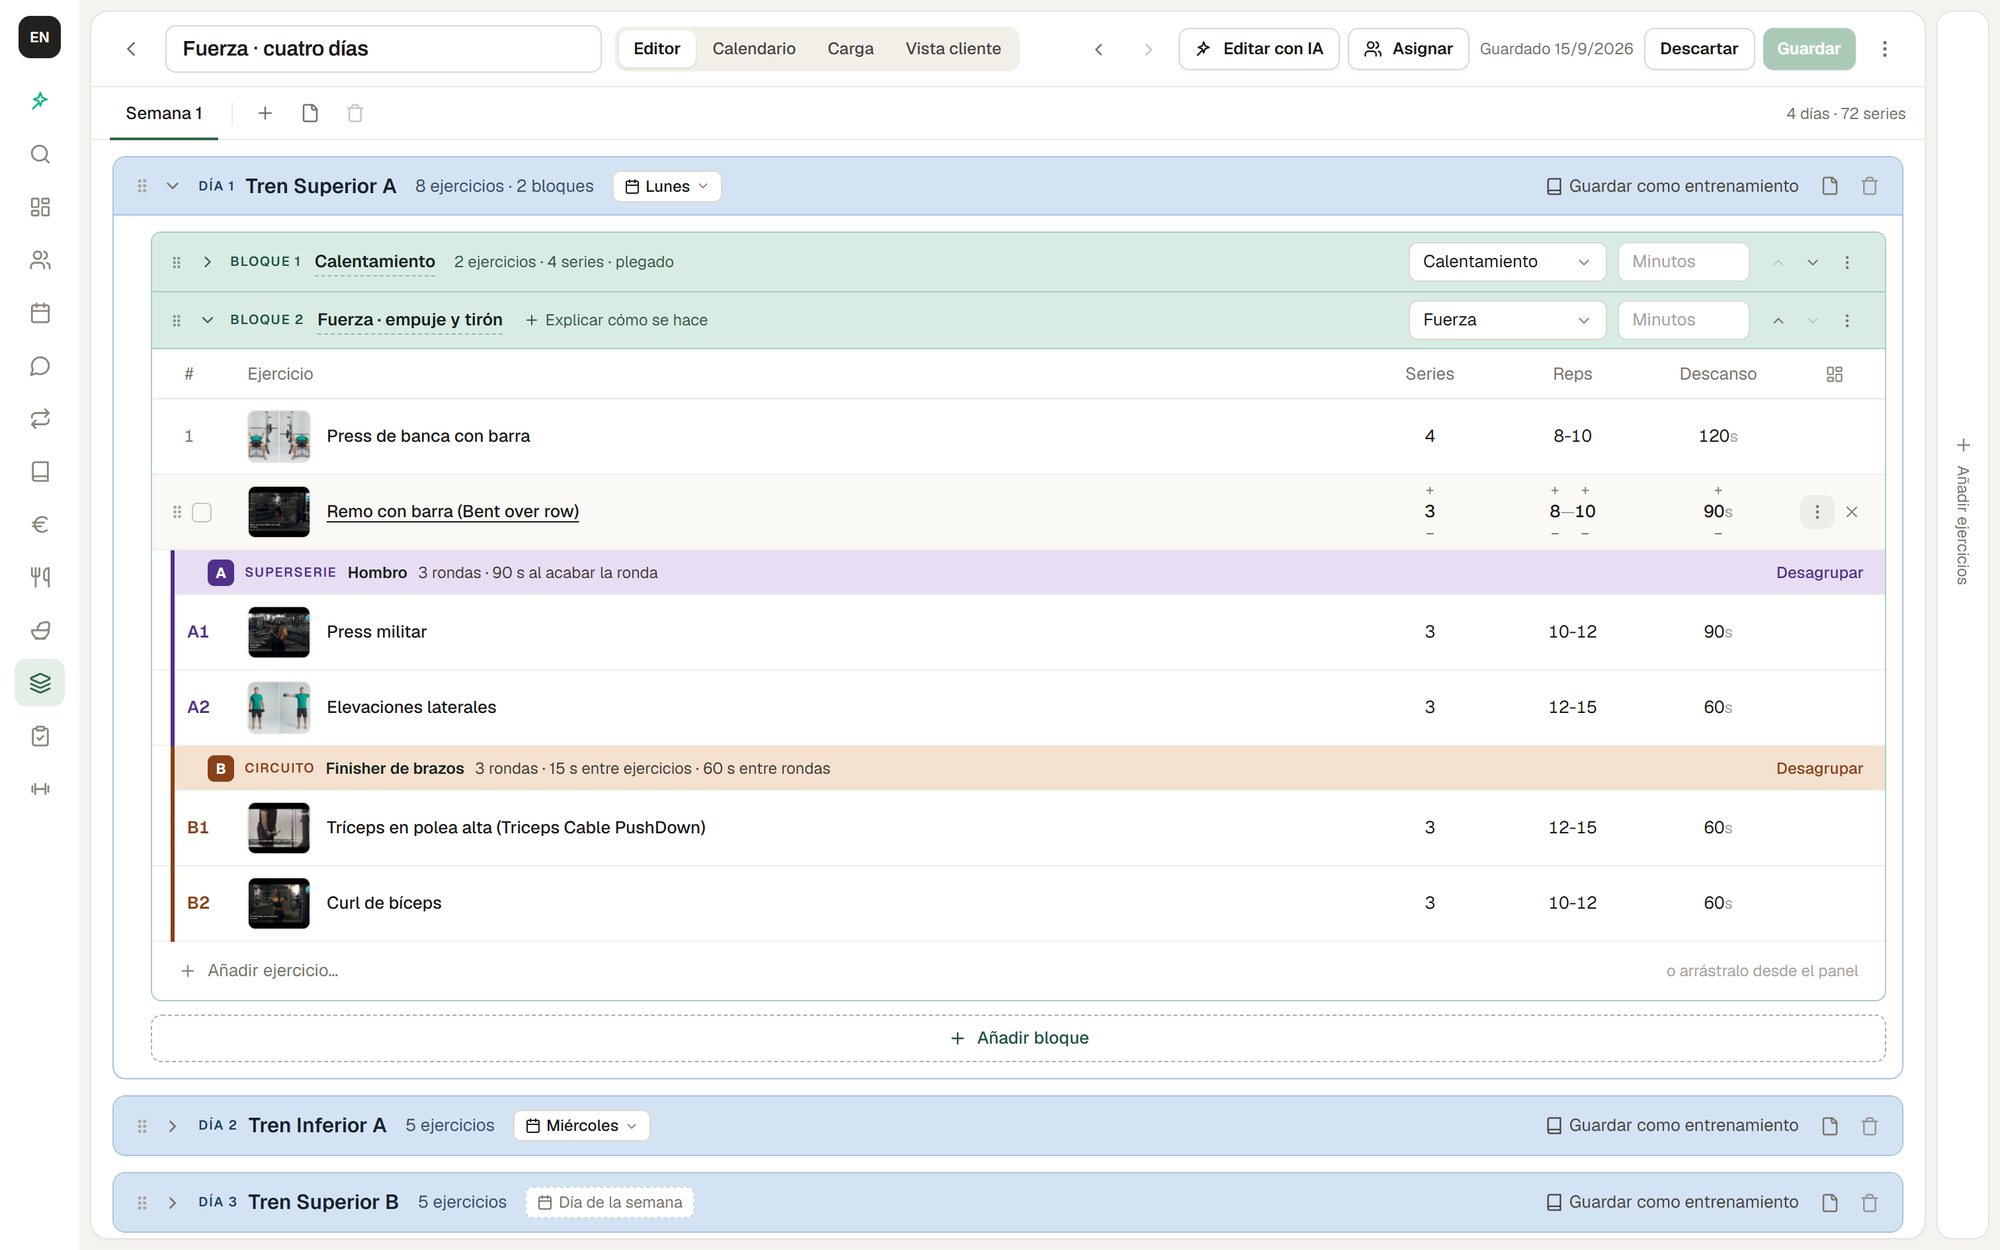Screen dimensions: 2000x1250
Task: Decrease descanso for Remo con barra
Action: (x=1718, y=534)
